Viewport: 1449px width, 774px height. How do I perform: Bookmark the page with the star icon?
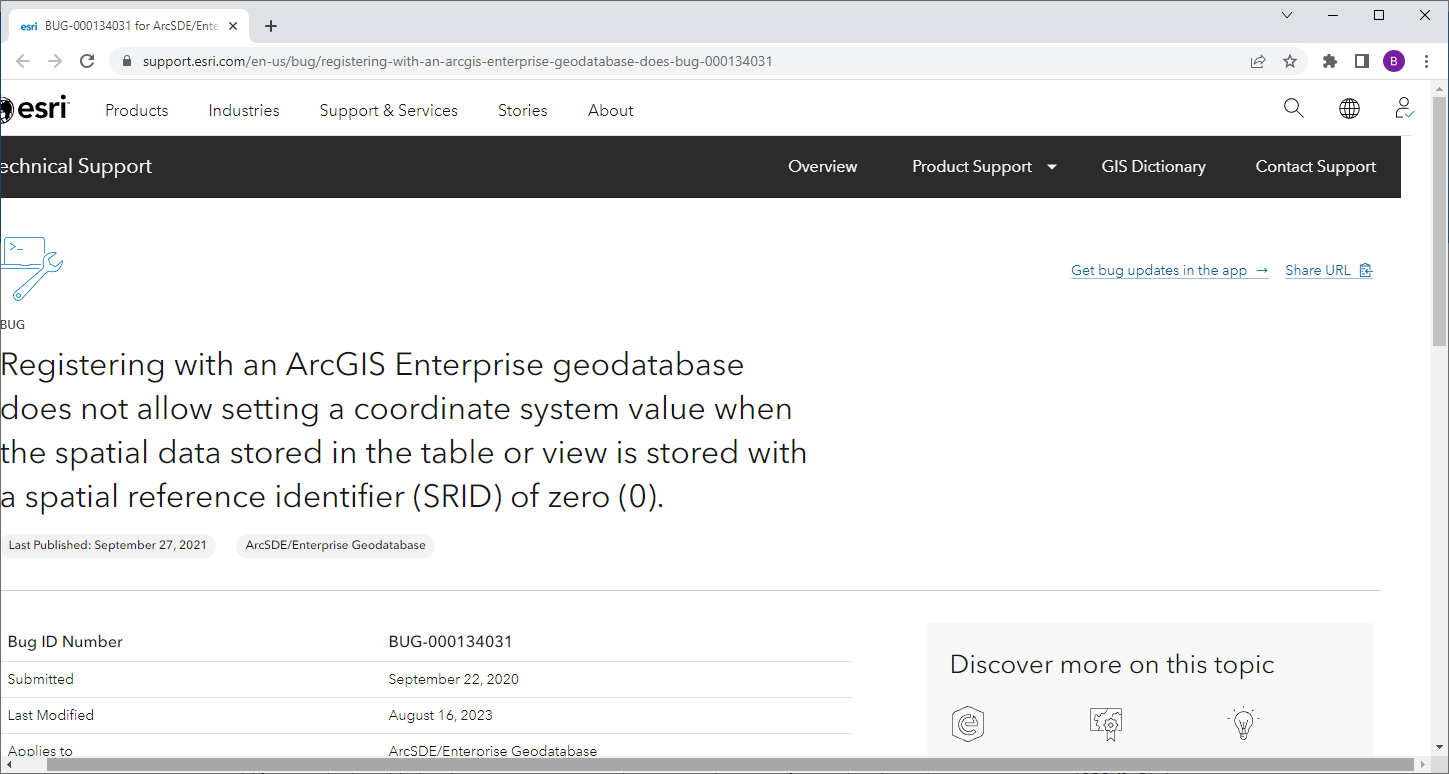1290,60
